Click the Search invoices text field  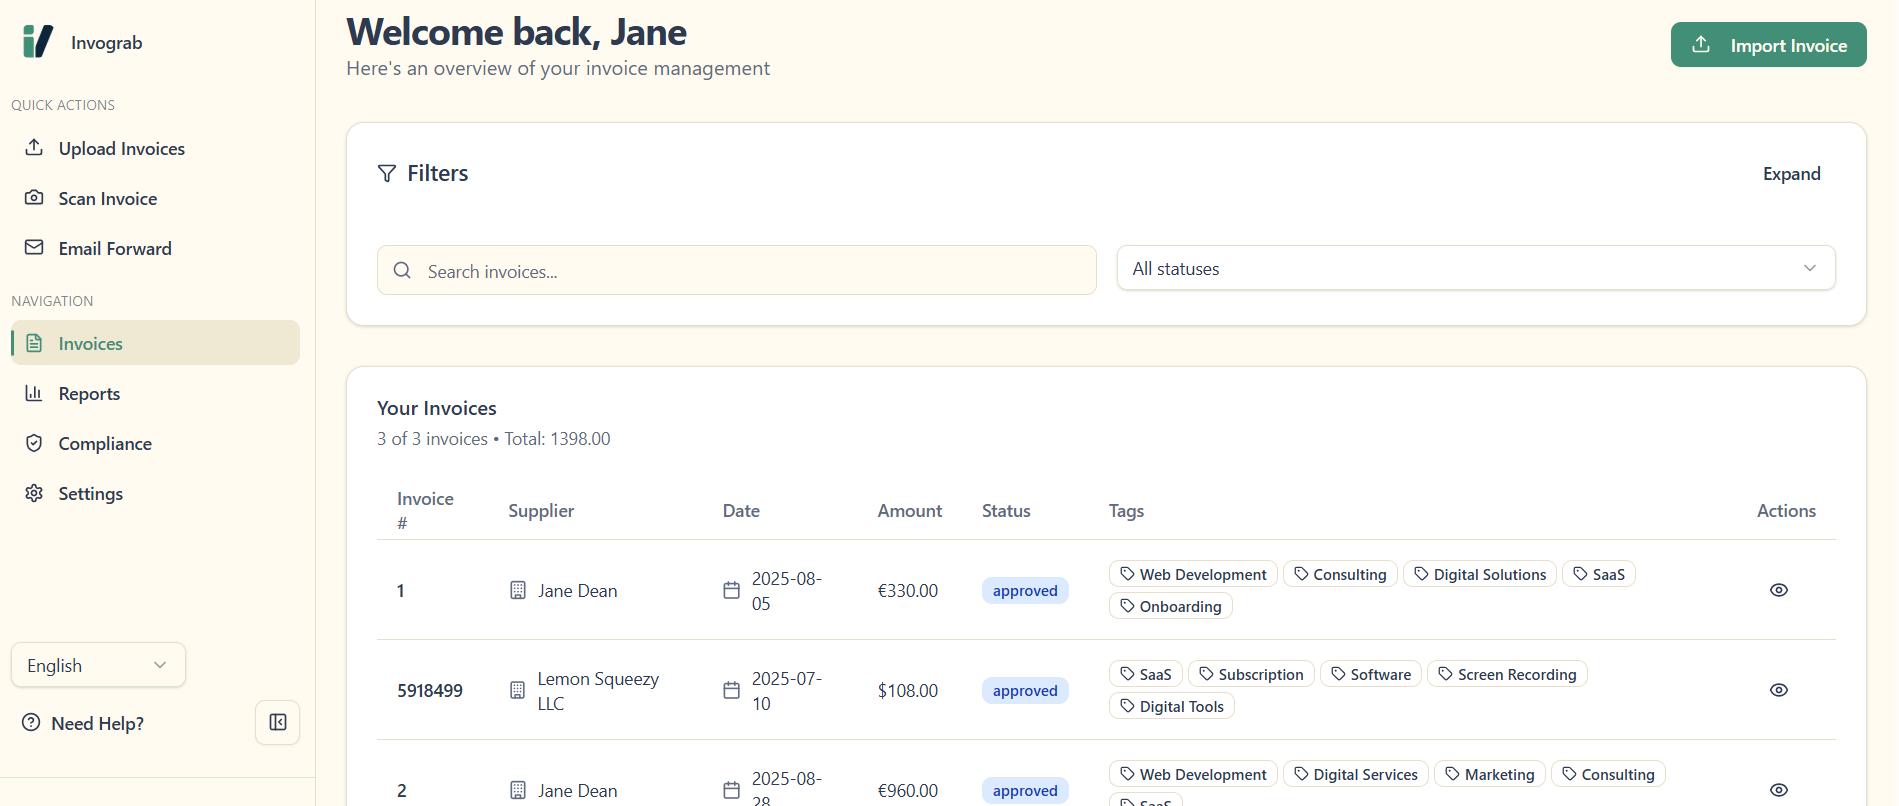[750, 271]
